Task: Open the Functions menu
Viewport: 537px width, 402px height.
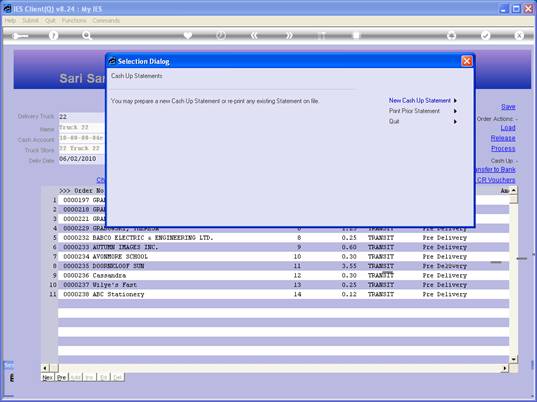Action: coord(74,21)
